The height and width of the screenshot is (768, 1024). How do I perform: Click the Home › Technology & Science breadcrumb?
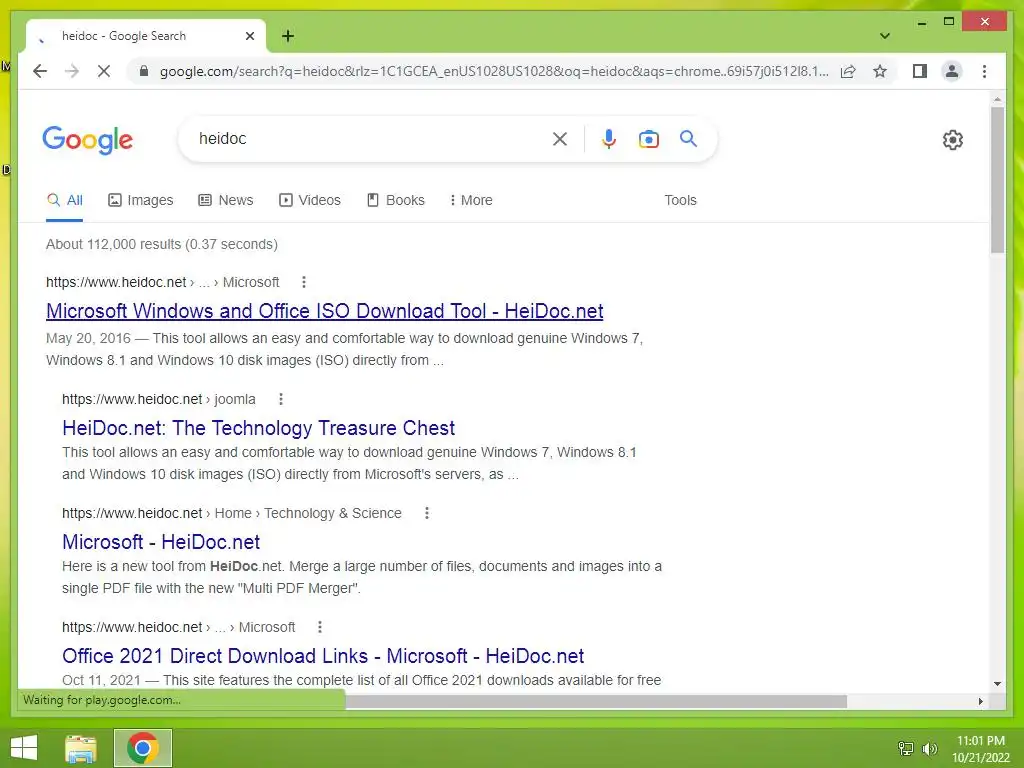(308, 513)
